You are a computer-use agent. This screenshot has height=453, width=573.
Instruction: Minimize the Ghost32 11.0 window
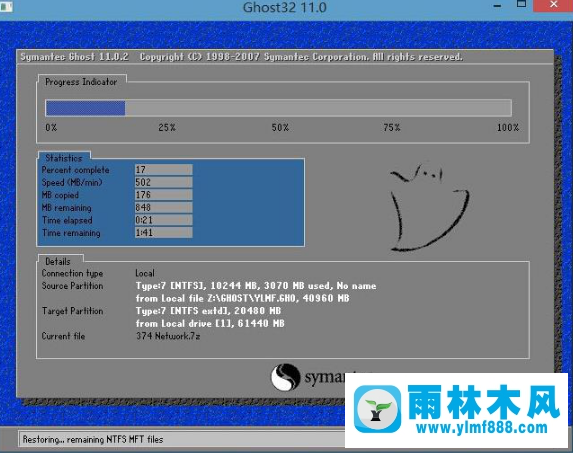point(497,6)
